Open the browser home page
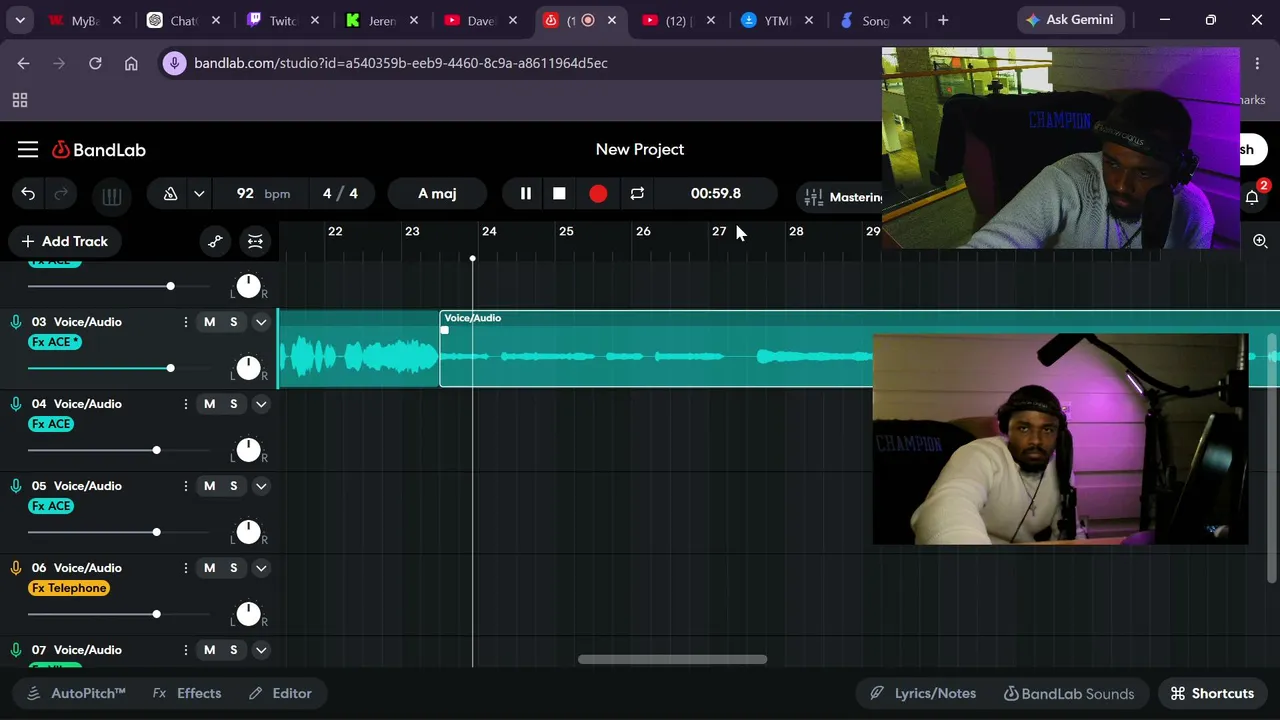Image resolution: width=1280 pixels, height=720 pixels. pos(131,63)
